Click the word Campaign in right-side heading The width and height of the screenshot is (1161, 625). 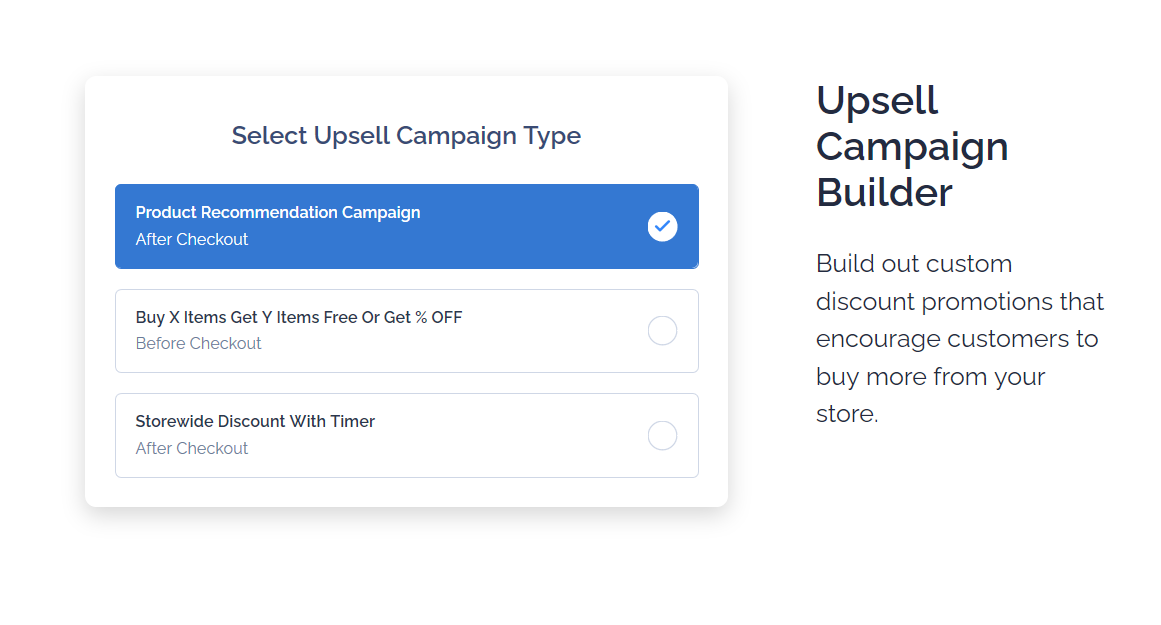click(x=912, y=147)
